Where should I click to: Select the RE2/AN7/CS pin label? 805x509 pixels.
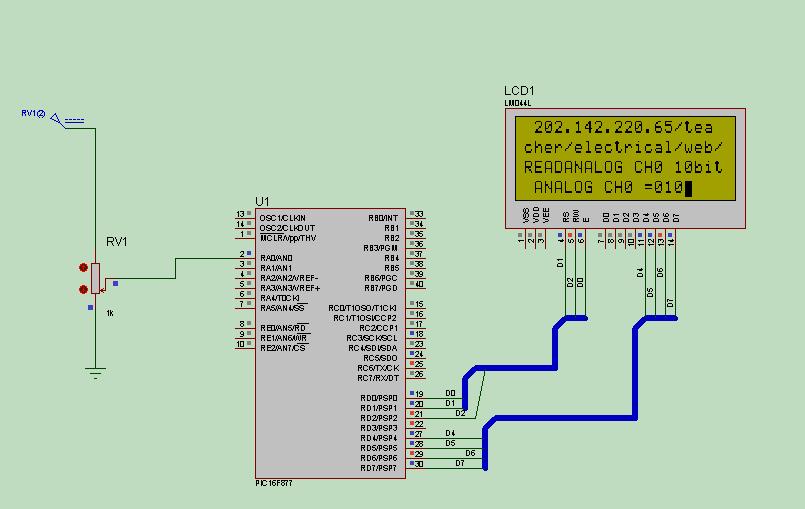coord(282,348)
